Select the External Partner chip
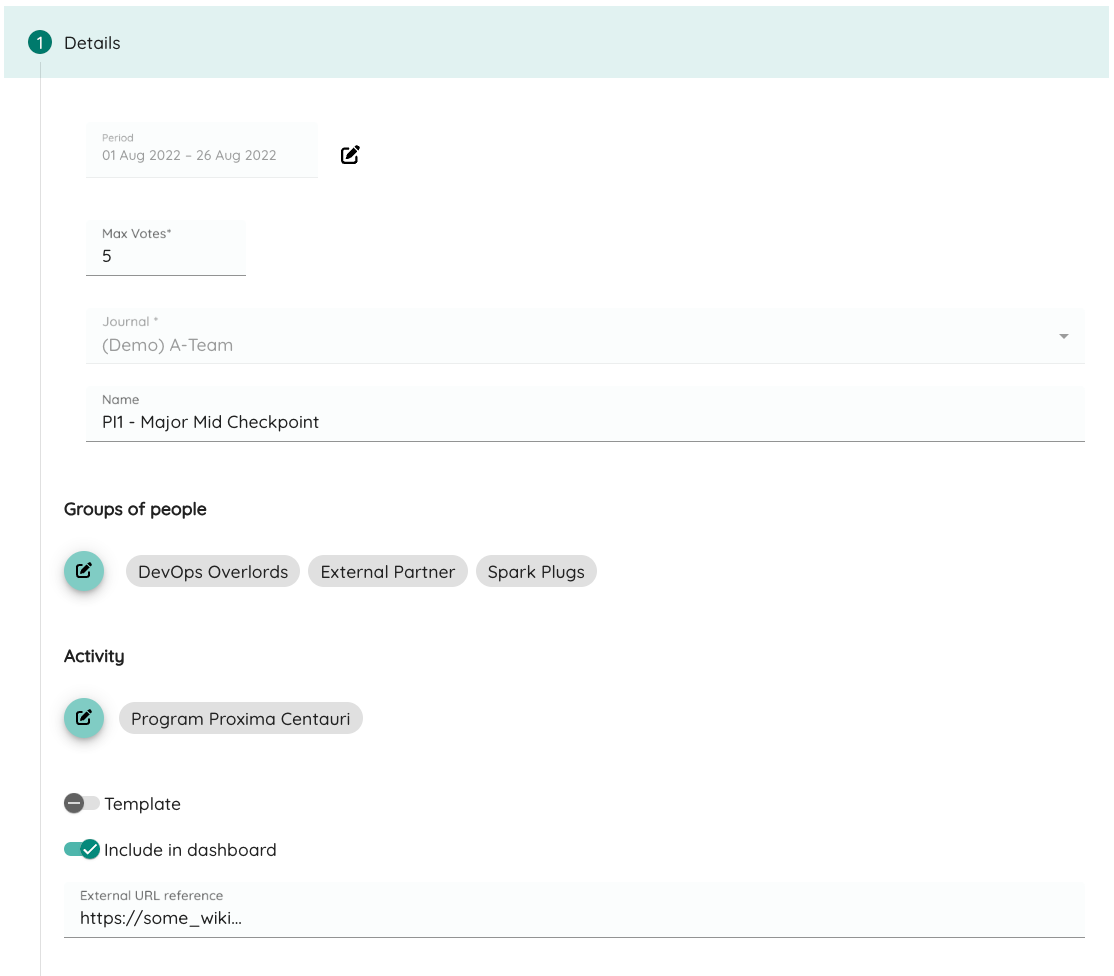Viewport: 1114px width, 976px height. coord(387,571)
